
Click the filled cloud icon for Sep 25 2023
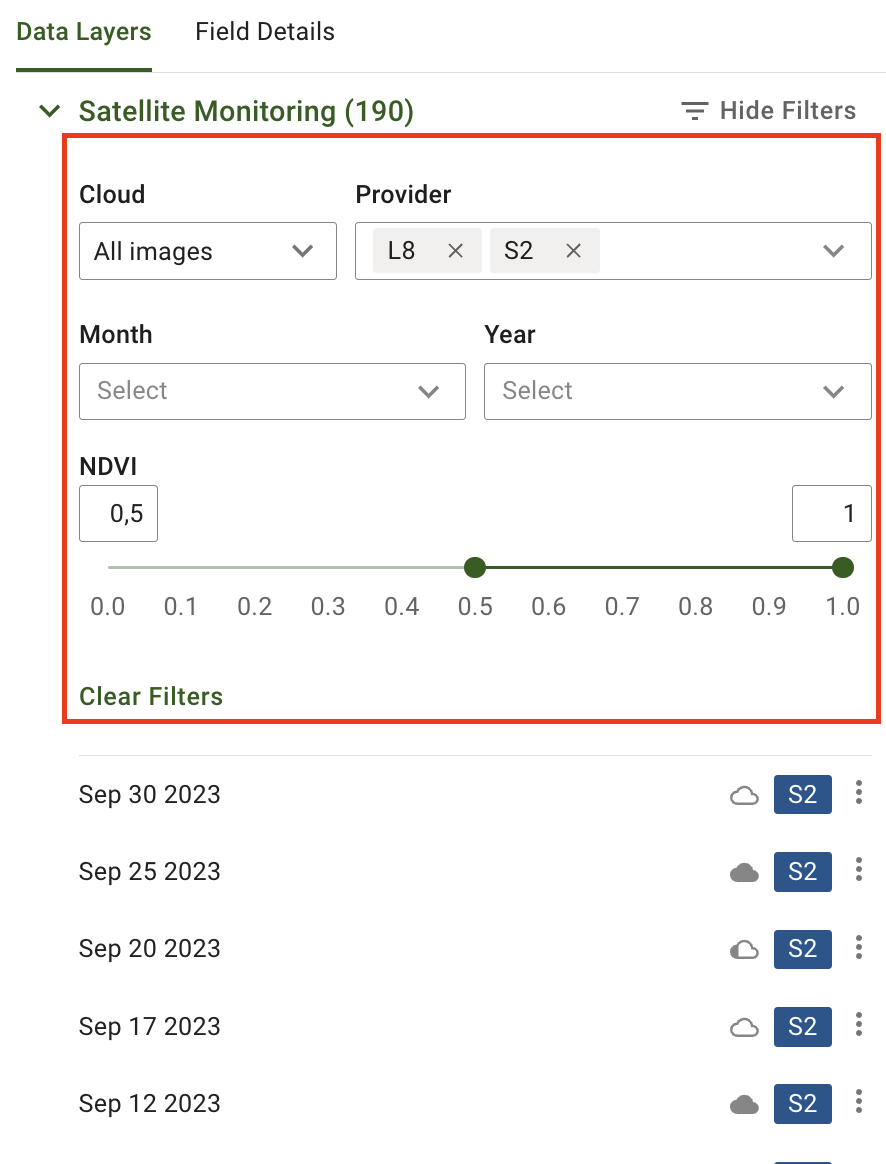[x=744, y=873]
